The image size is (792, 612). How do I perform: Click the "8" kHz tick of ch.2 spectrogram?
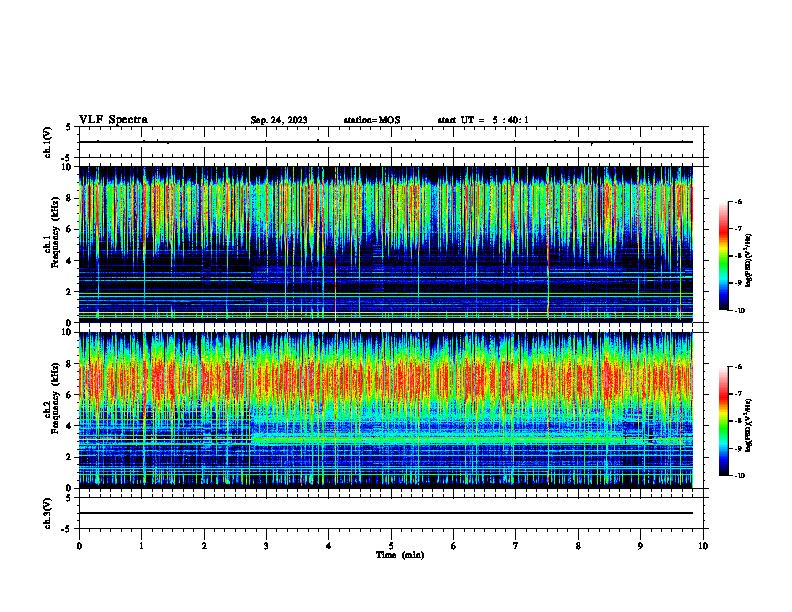(70, 364)
